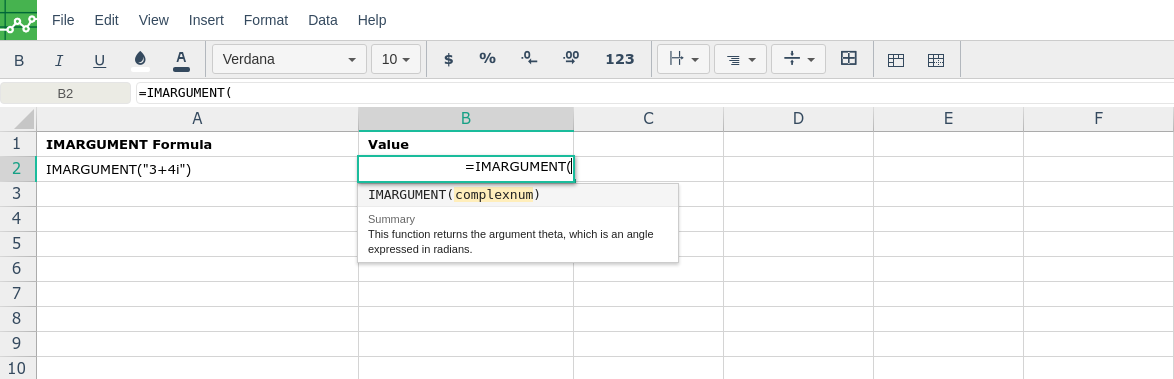Open the Data menu
The height and width of the screenshot is (379, 1174).
(323, 20)
